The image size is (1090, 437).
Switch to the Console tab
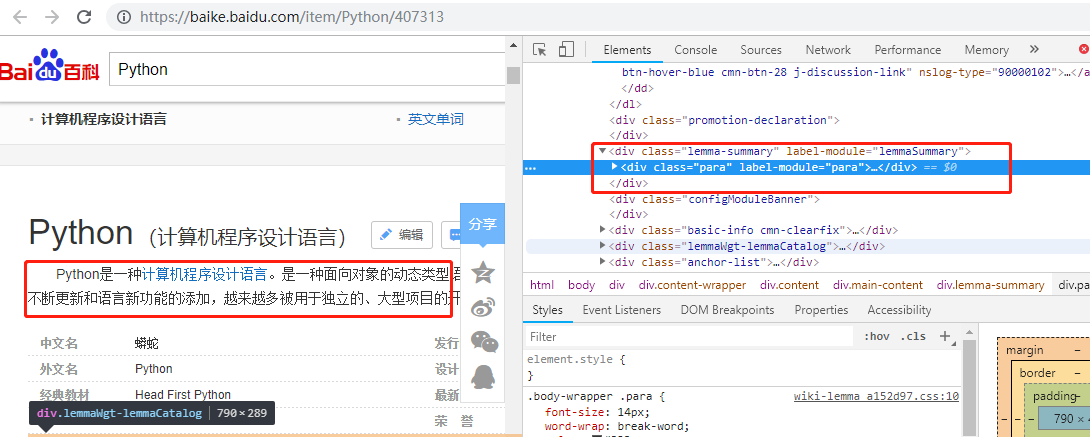point(695,50)
